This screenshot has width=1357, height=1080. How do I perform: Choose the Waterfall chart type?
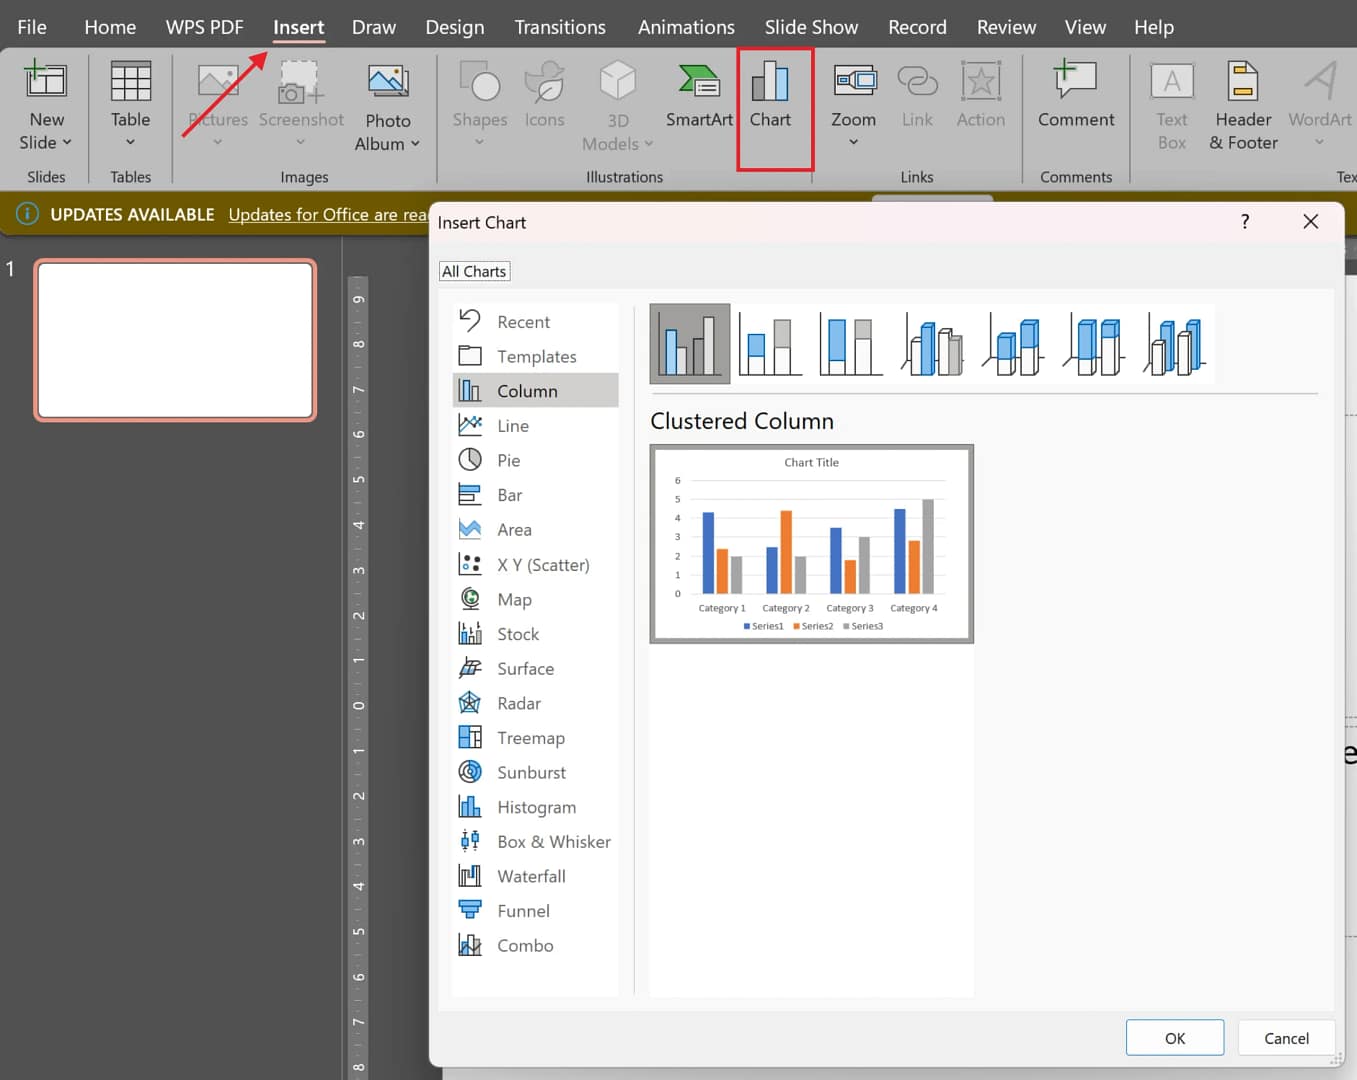click(531, 876)
